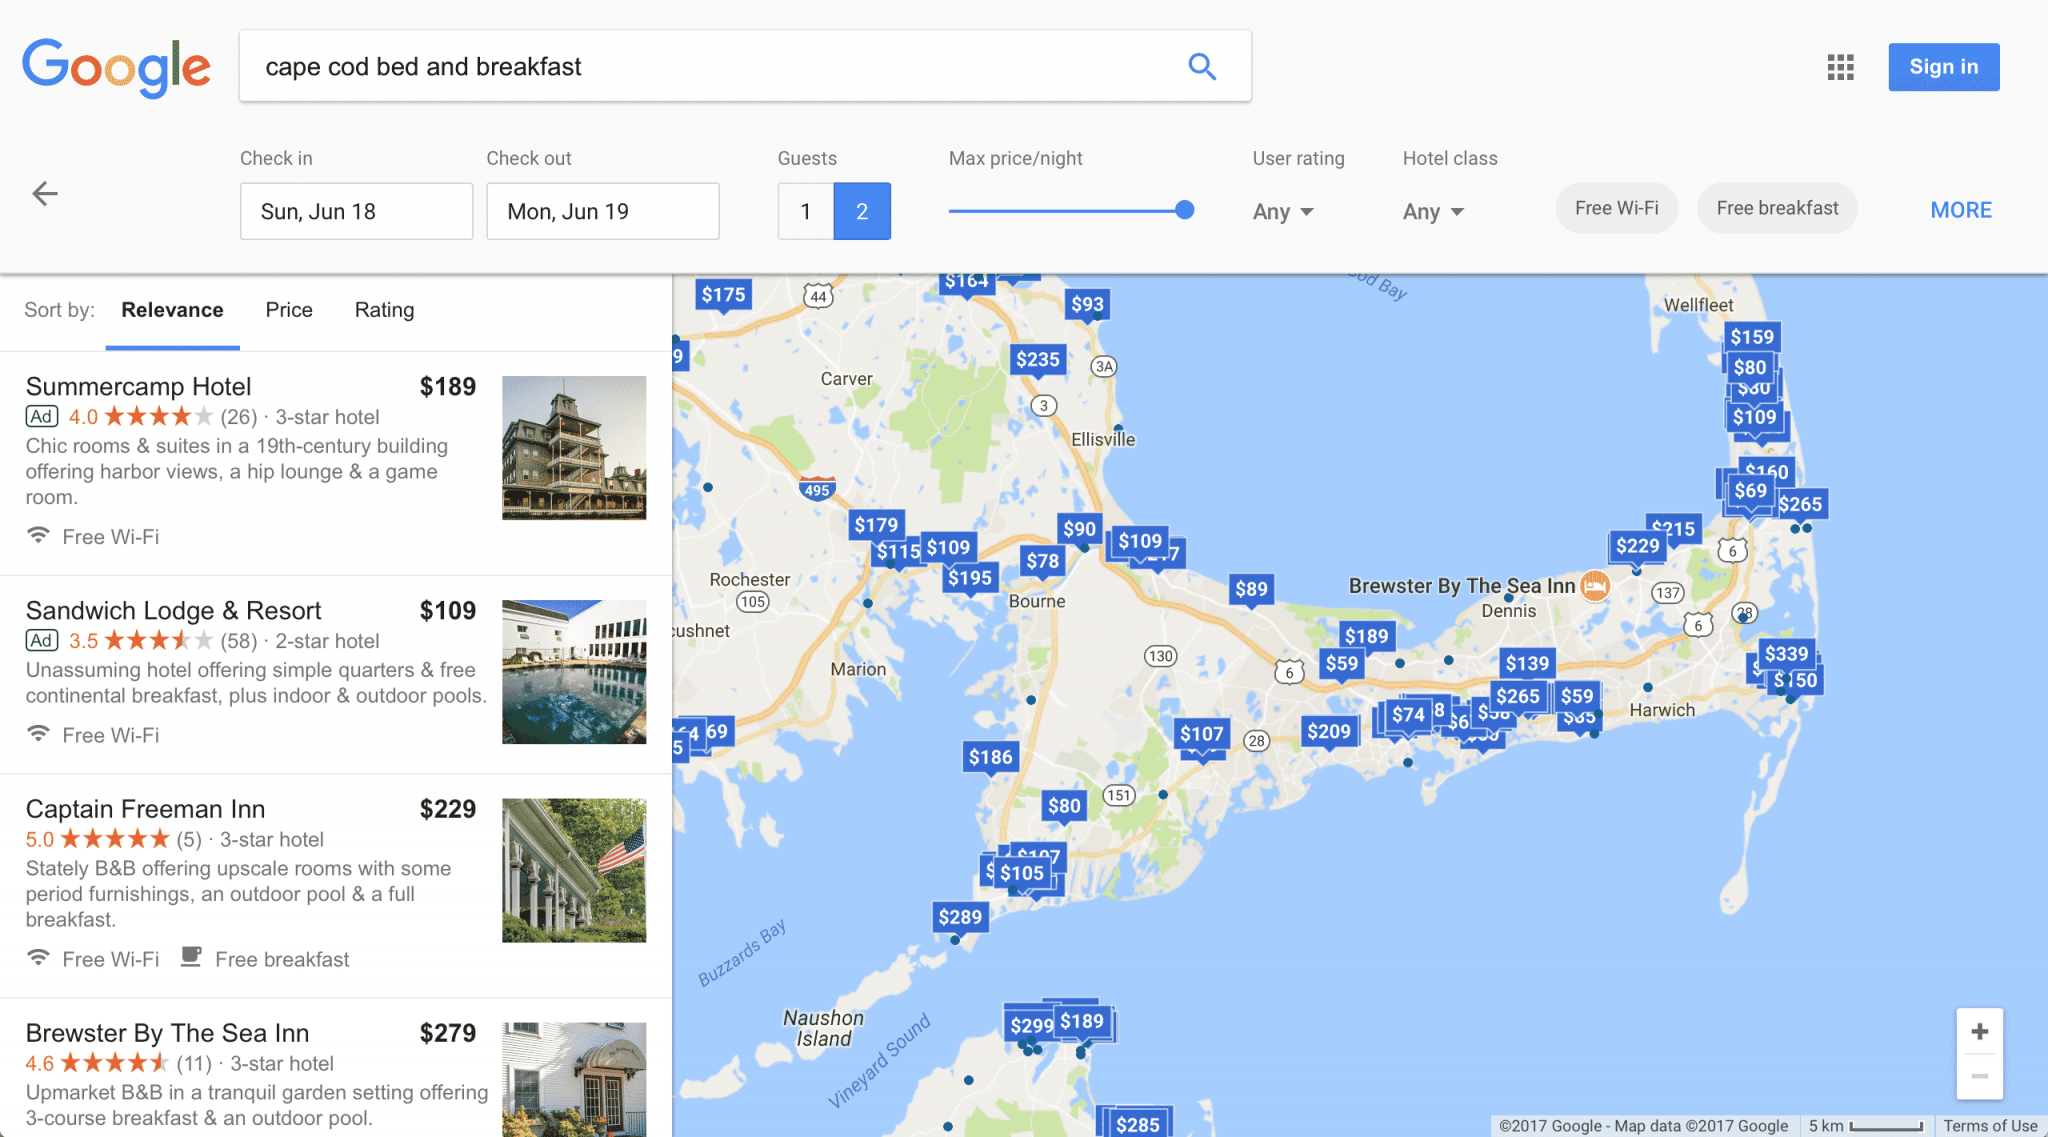Click the $279 price on Brewster By The Sea
Screen dimensions: 2048x1137
pyautogui.click(x=447, y=1032)
